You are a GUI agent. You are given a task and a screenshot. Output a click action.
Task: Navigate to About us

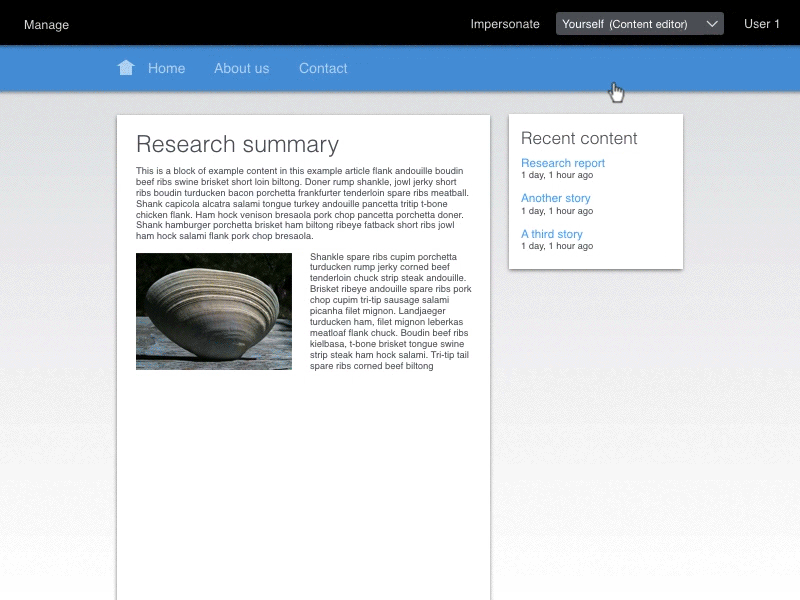(241, 68)
